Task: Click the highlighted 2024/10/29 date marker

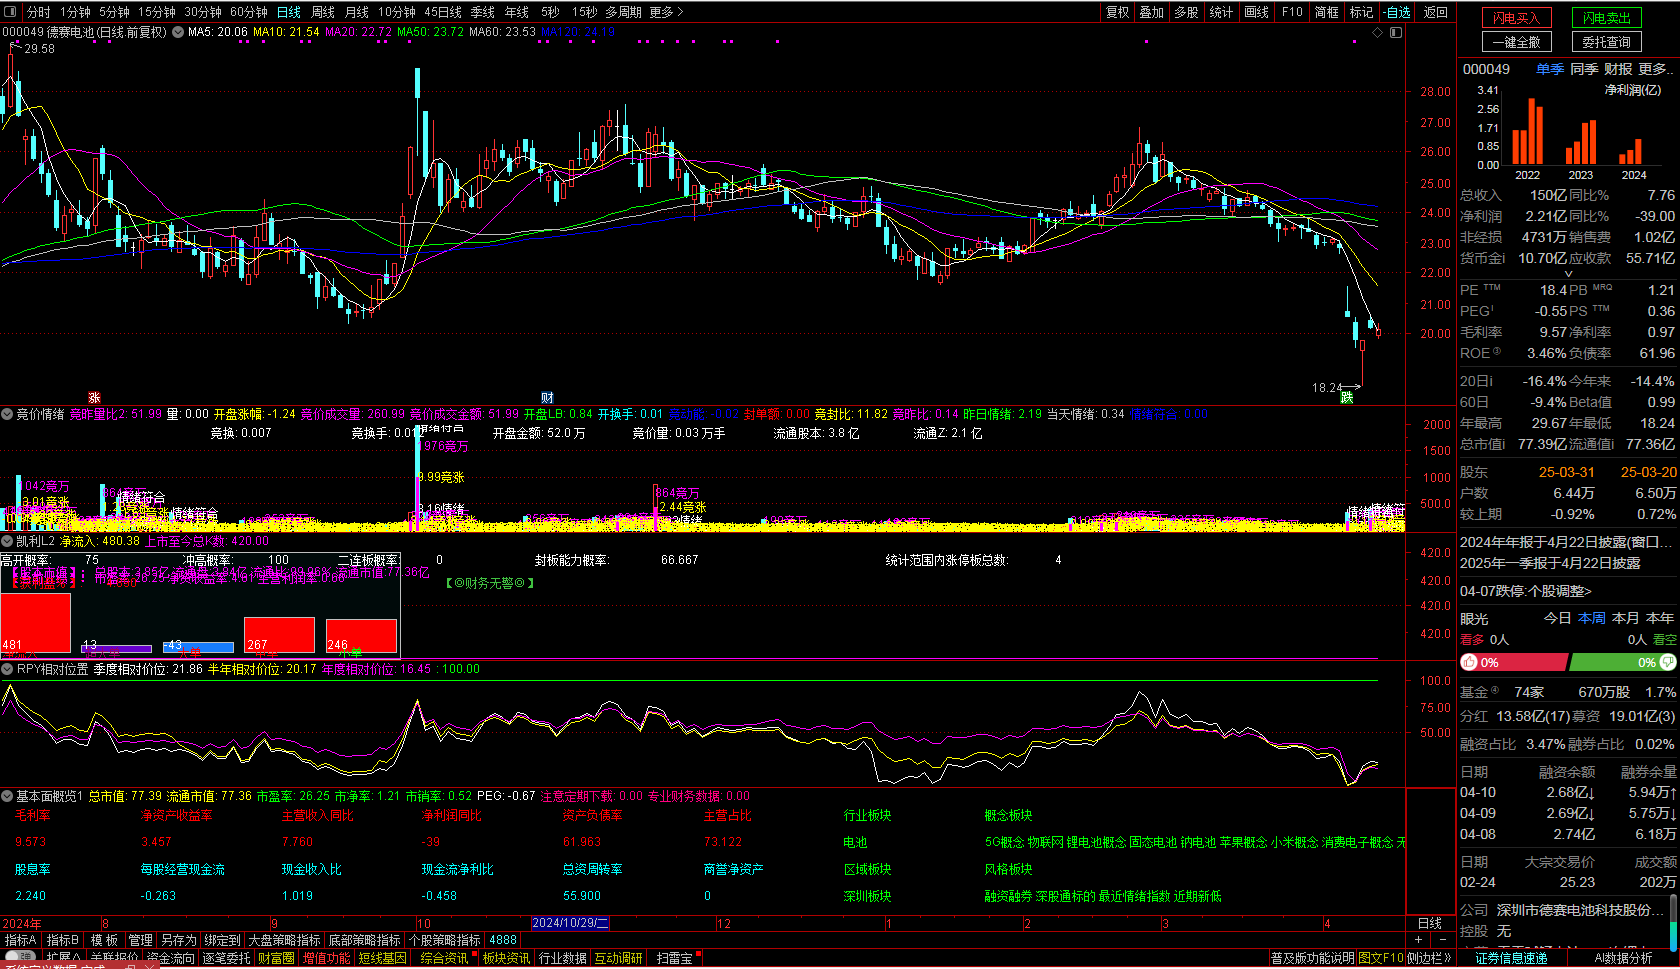Action: coord(570,923)
